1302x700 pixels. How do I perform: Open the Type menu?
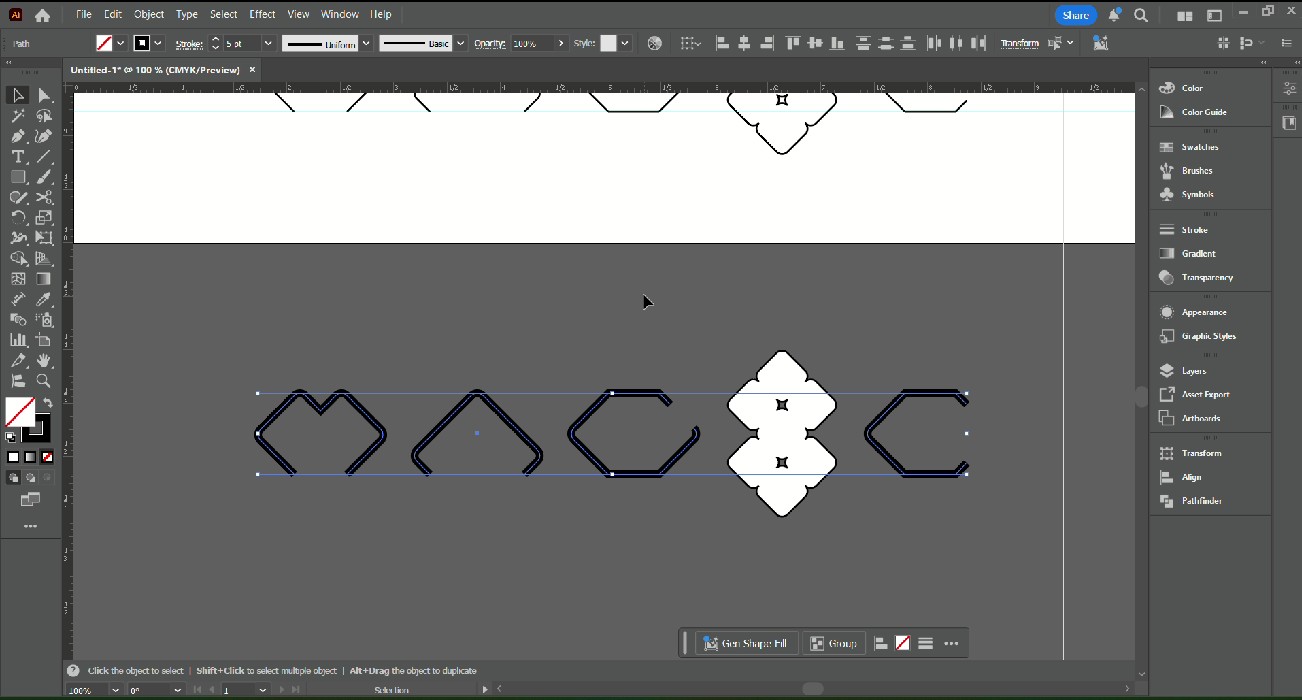point(187,14)
